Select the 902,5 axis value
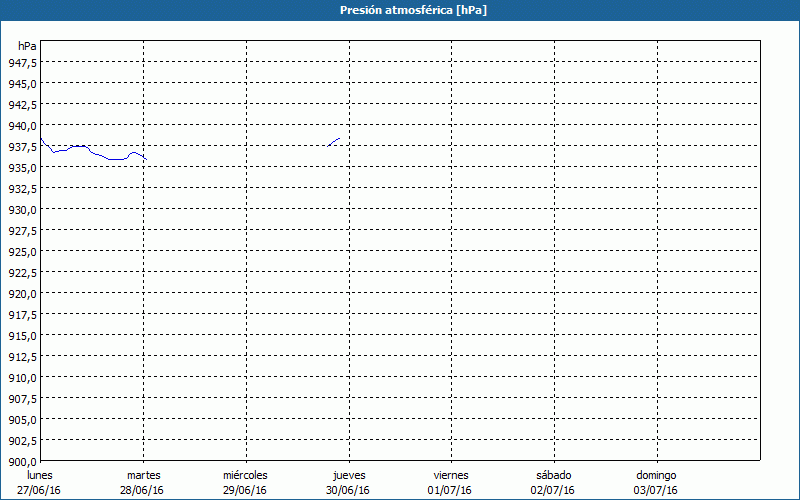 coord(22,440)
